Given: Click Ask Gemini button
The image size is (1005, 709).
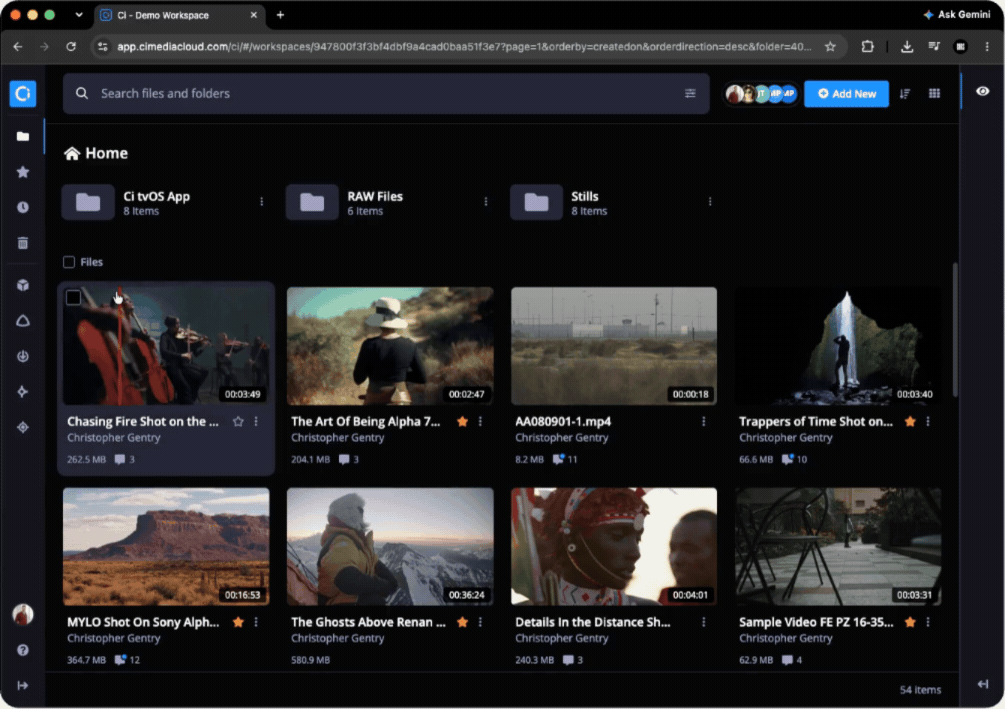Looking at the screenshot, I should point(956,14).
